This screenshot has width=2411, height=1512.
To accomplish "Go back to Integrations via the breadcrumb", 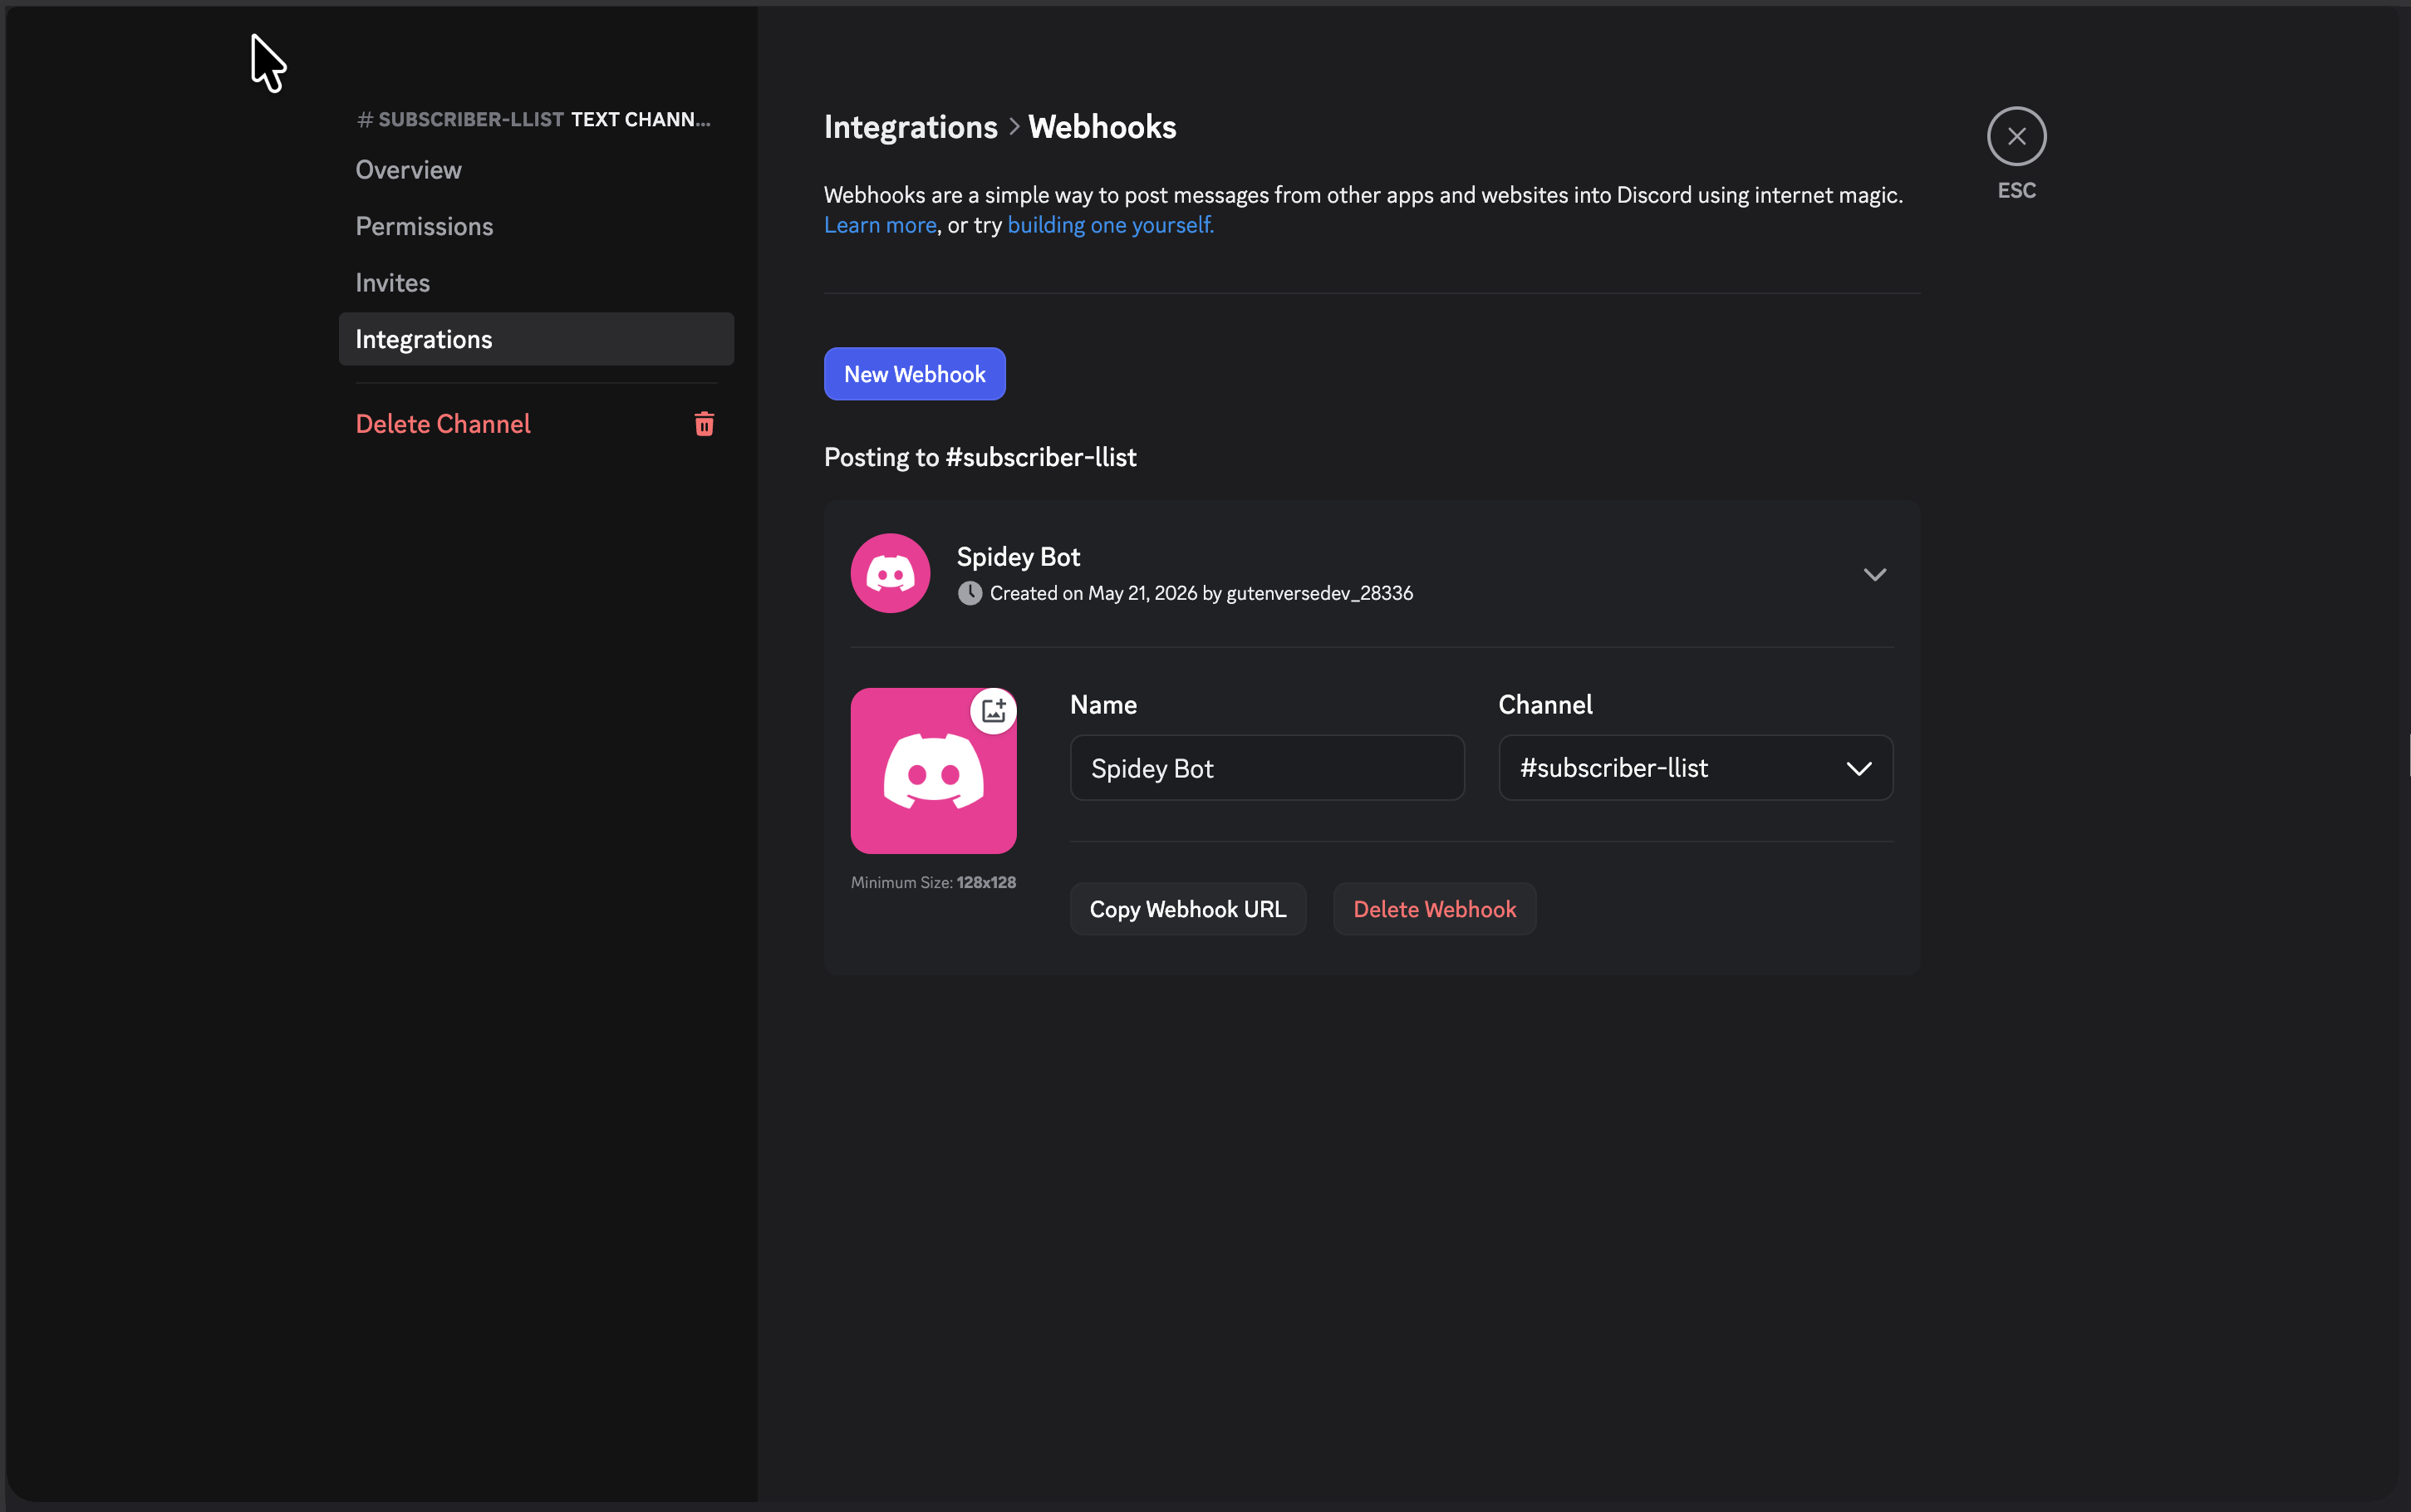I will coord(910,127).
